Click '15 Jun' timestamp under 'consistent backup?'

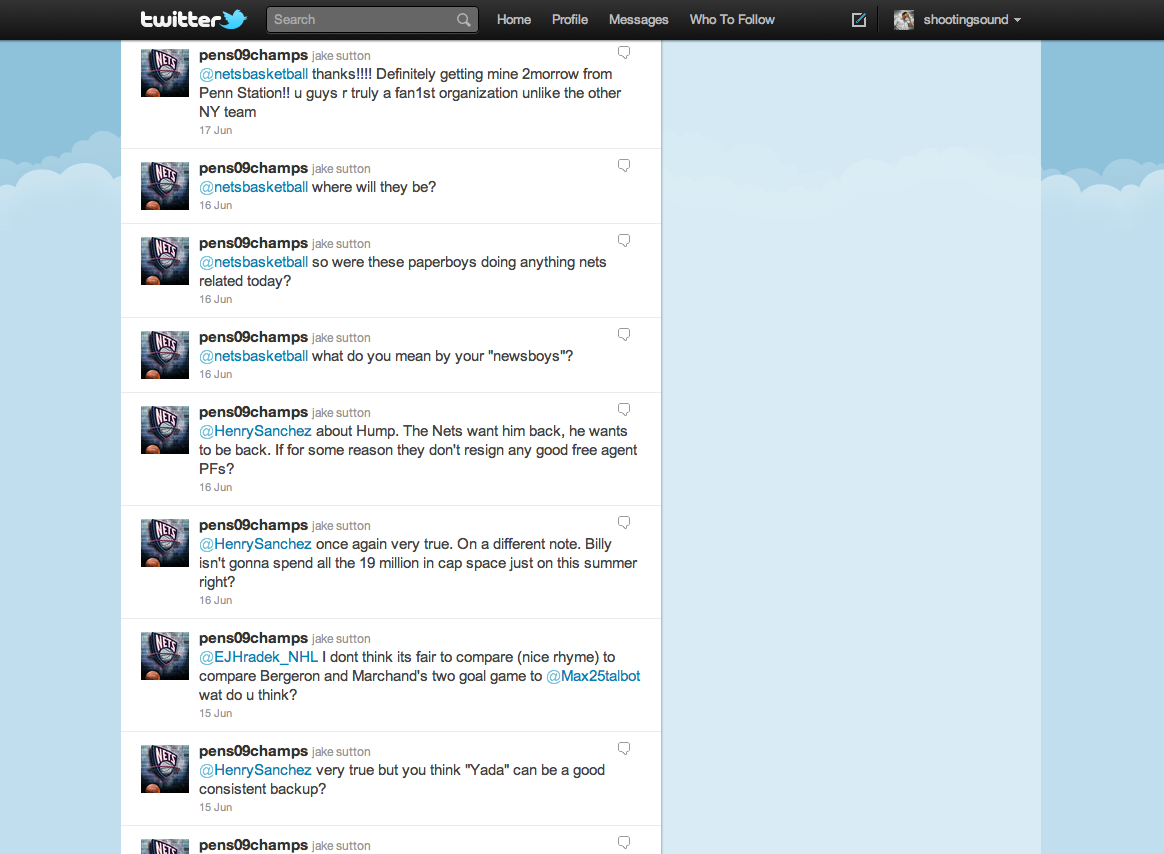pos(215,807)
